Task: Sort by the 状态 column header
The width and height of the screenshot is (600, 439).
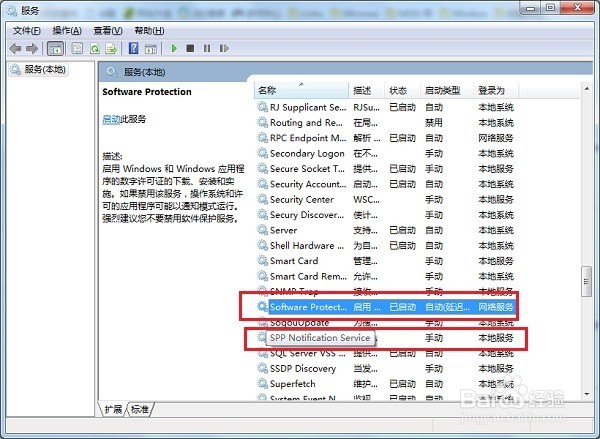Action: (x=403, y=91)
